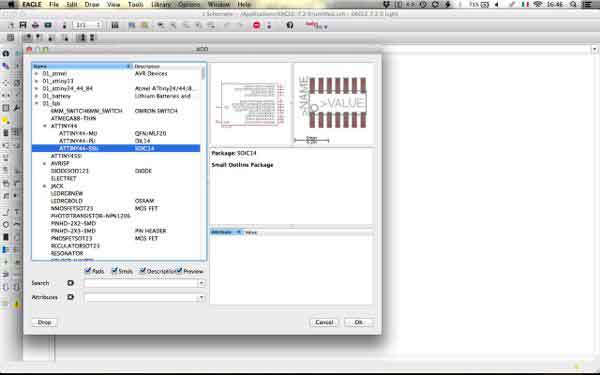Expand the JACK device node

[44, 186]
